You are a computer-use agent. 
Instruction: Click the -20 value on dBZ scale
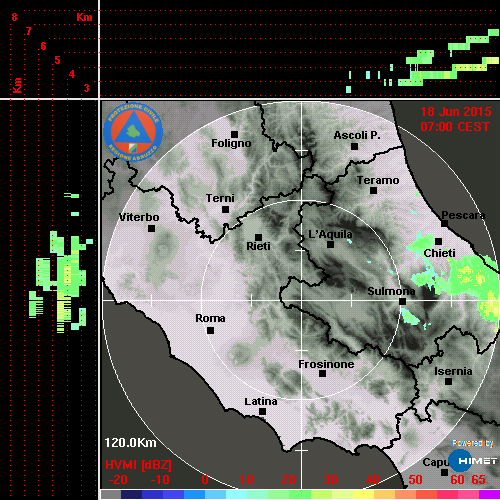point(118,480)
